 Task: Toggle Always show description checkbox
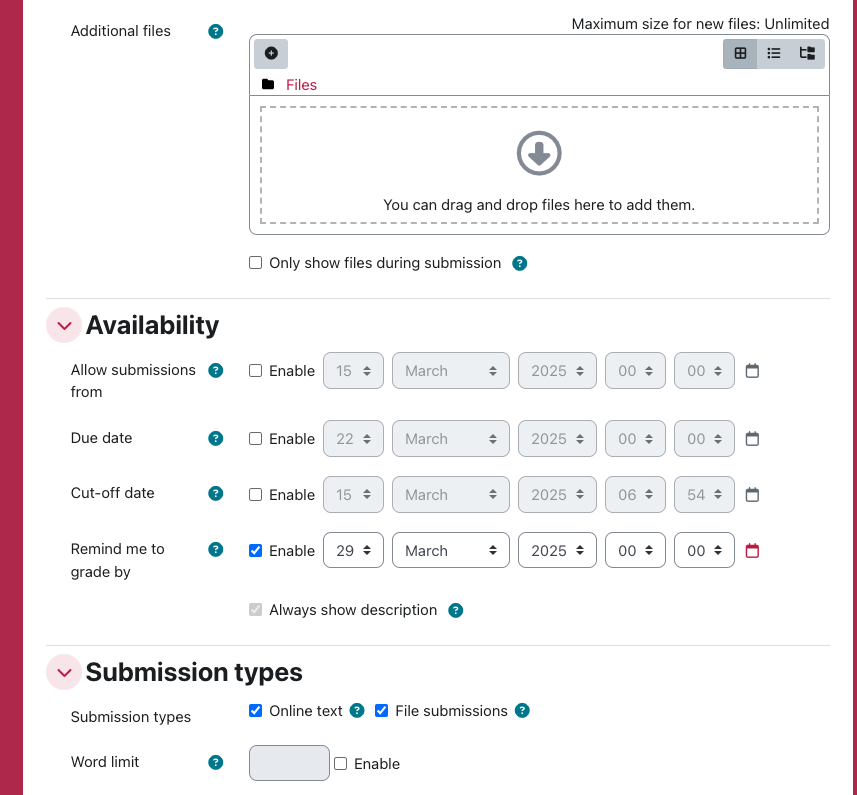tap(255, 609)
